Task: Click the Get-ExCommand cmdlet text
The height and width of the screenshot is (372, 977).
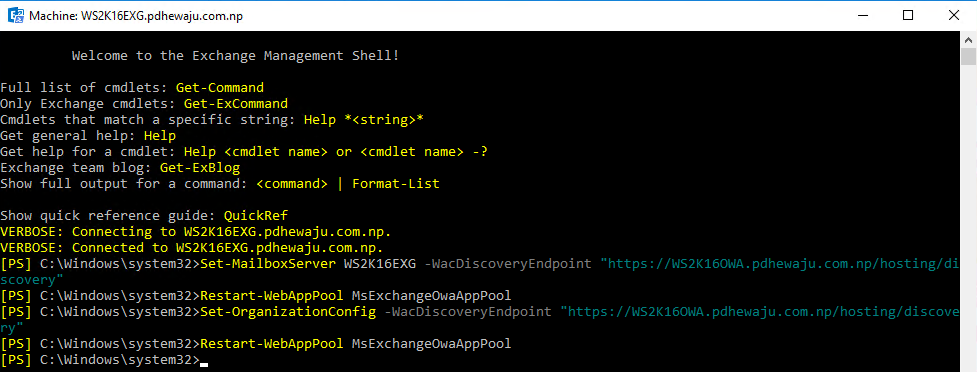Action: (x=236, y=103)
